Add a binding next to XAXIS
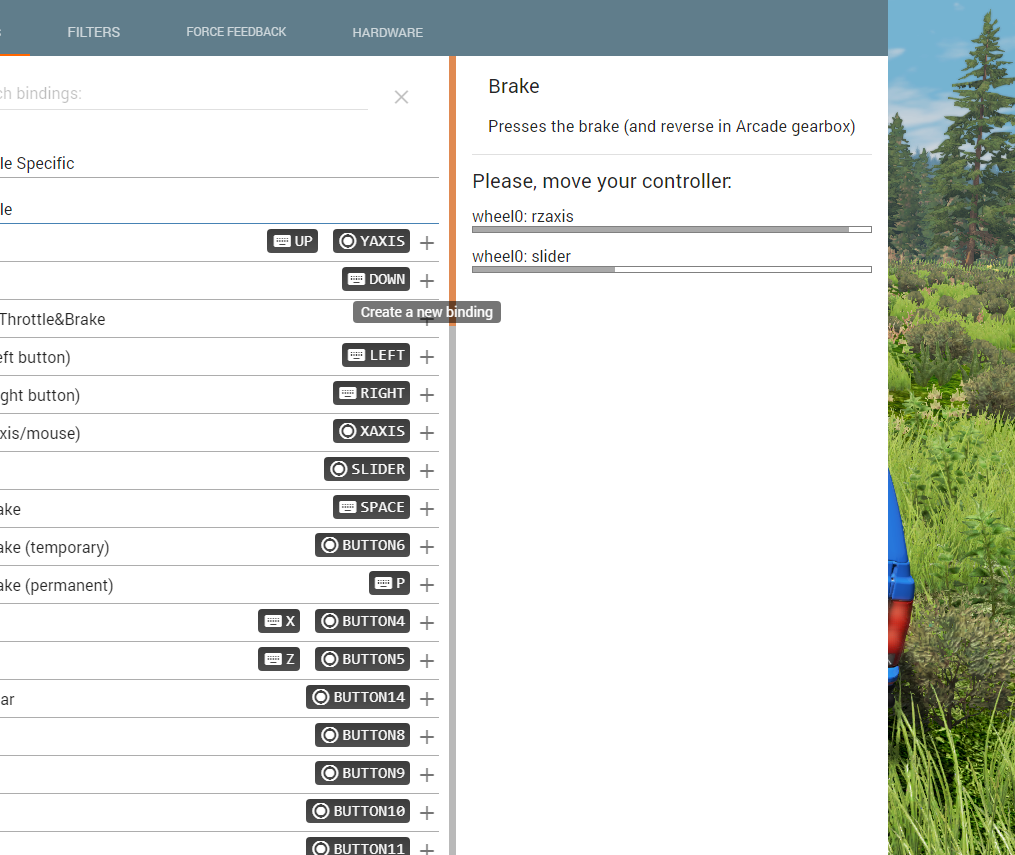 tap(427, 432)
